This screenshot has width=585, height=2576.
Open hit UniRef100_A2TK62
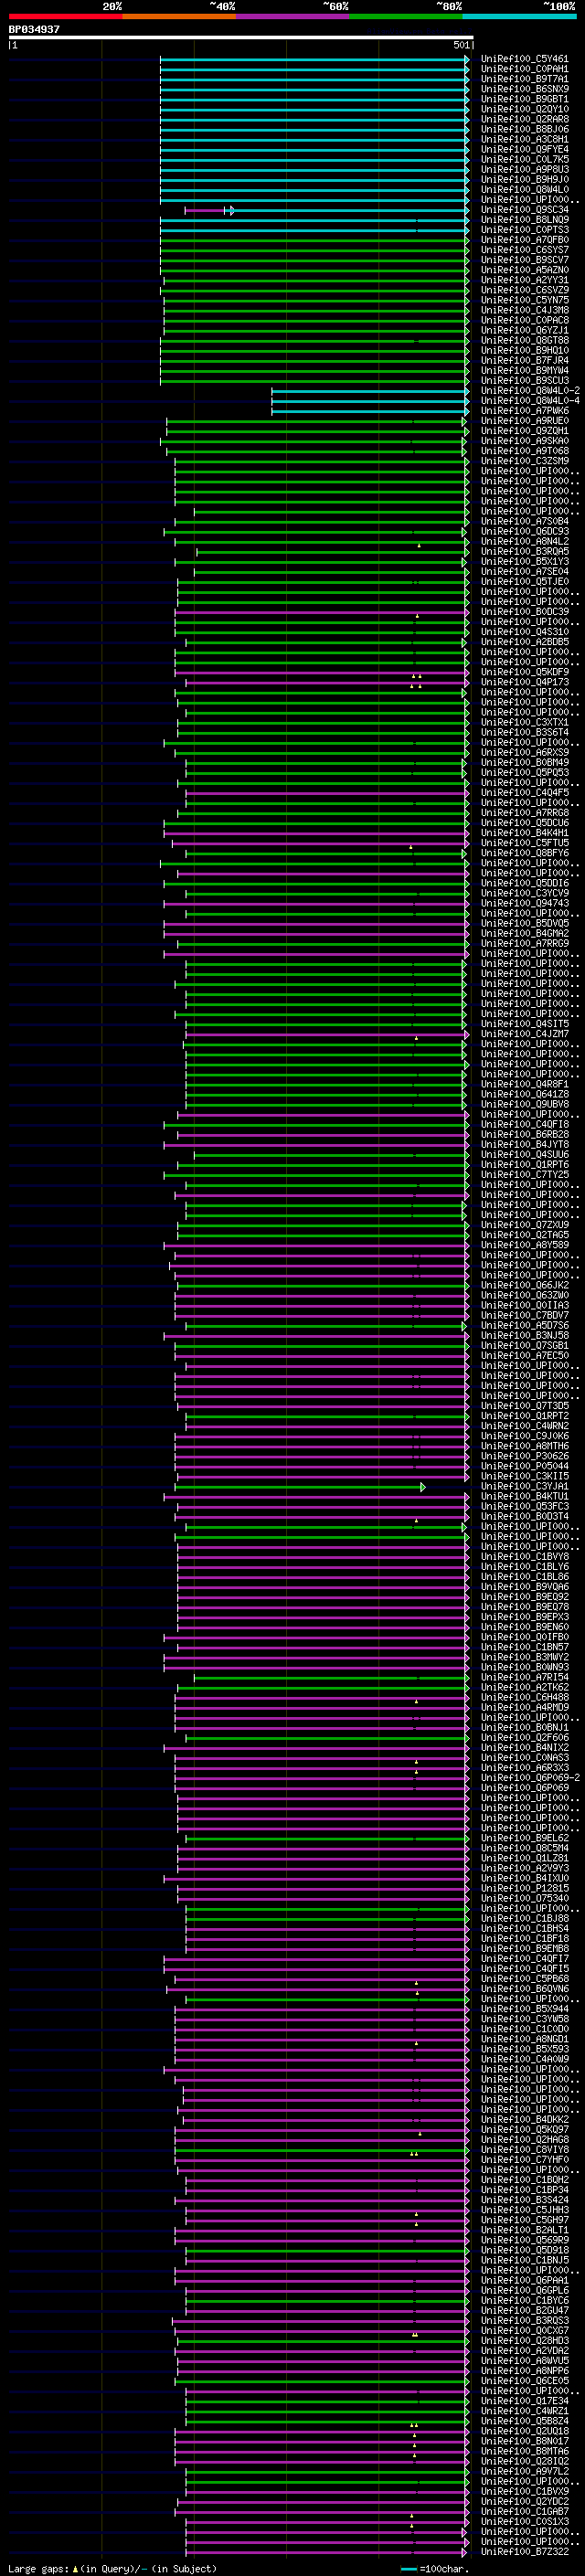(525, 1688)
